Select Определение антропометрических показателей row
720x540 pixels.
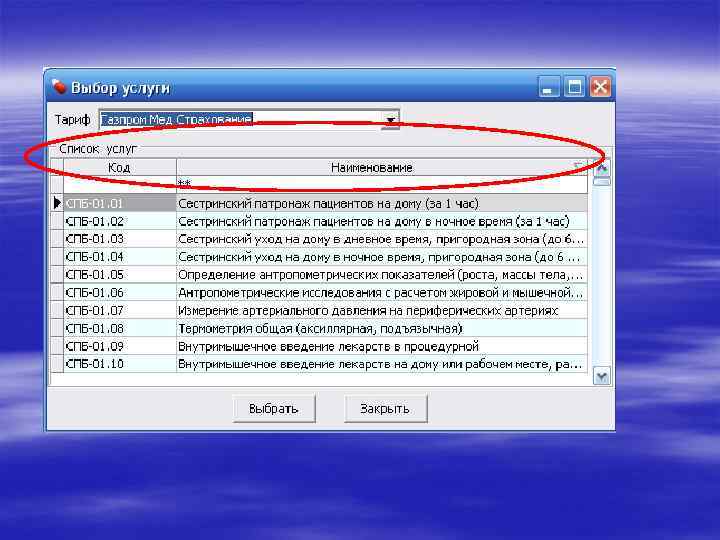coord(382,275)
